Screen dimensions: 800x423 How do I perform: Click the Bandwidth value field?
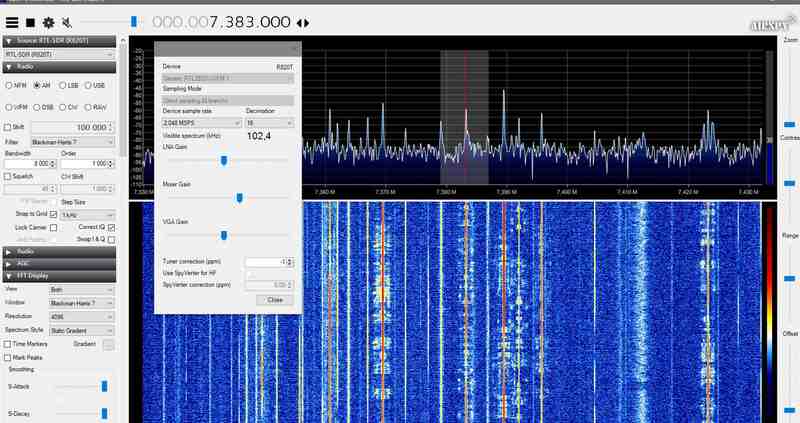(30, 163)
